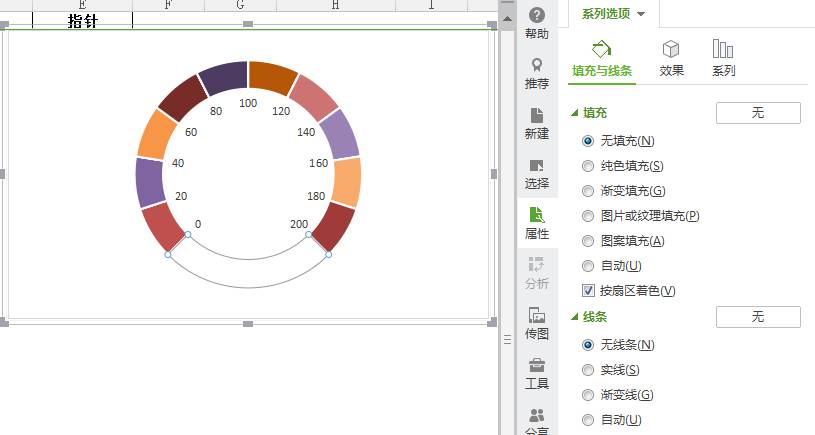Open the 系列选项 dropdown
815x435 pixels.
point(613,14)
